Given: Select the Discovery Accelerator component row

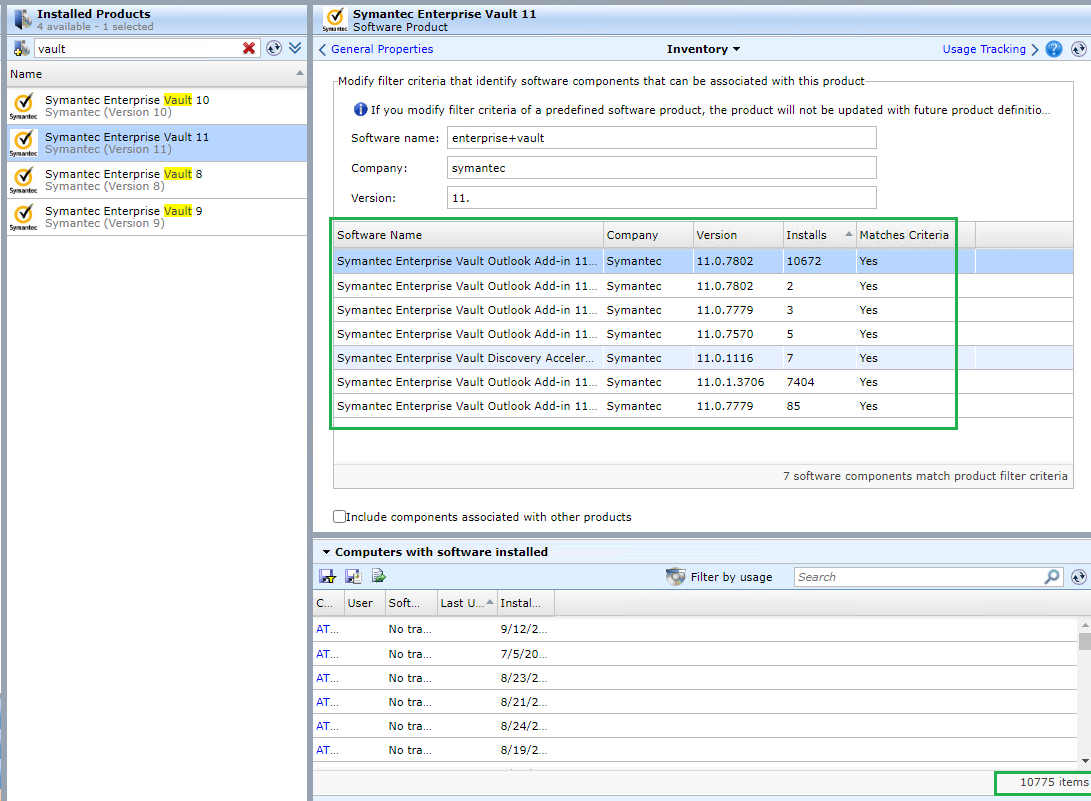Looking at the screenshot, I should click(703, 358).
